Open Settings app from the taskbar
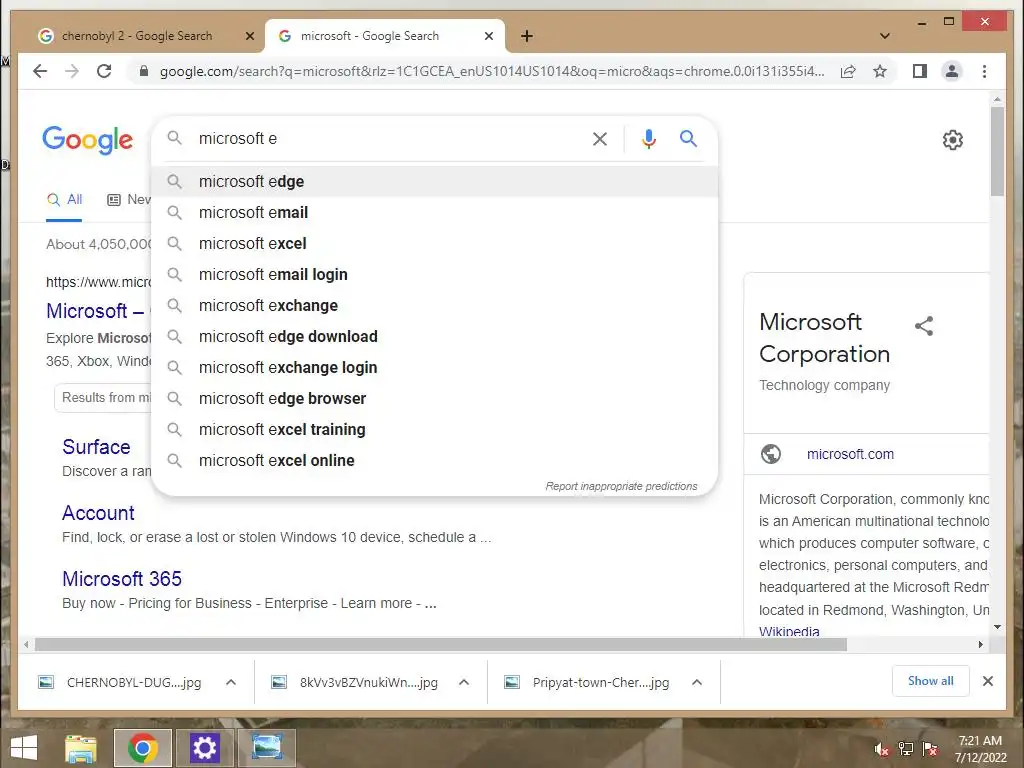 coord(204,748)
